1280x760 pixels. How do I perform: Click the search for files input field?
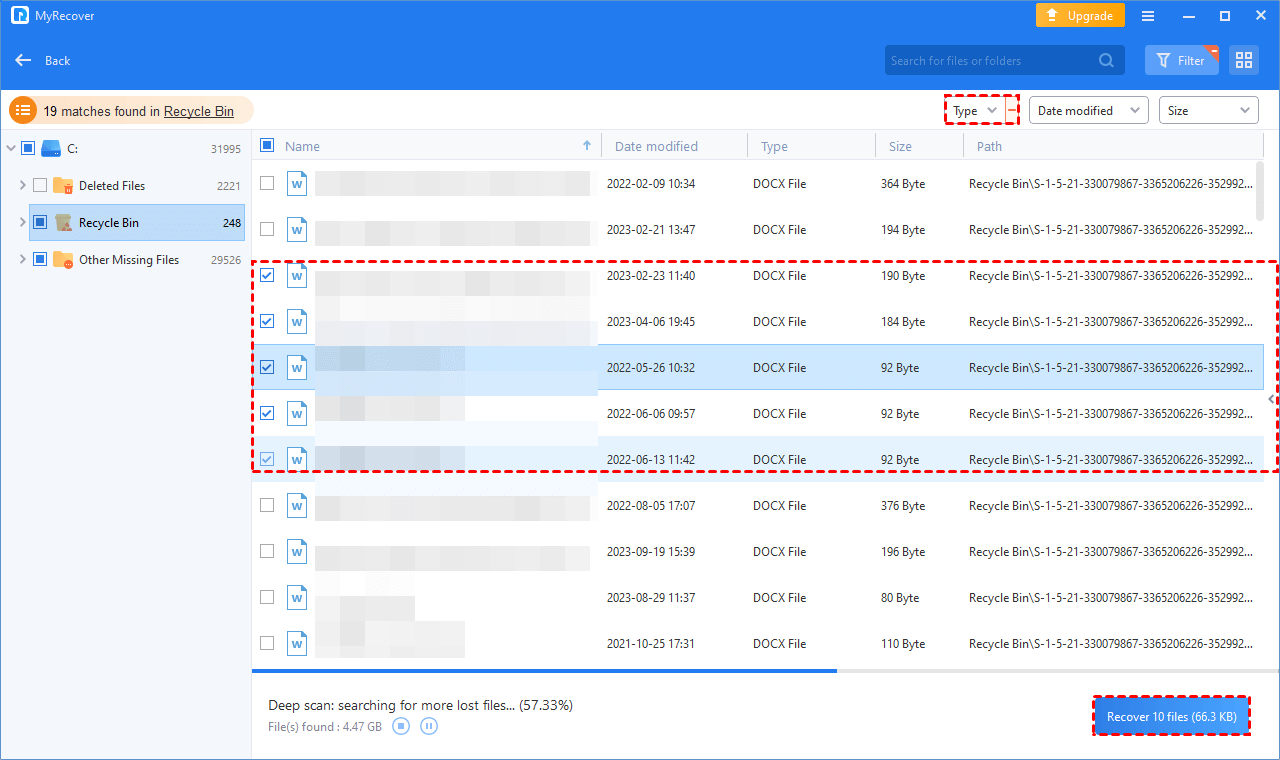point(990,60)
